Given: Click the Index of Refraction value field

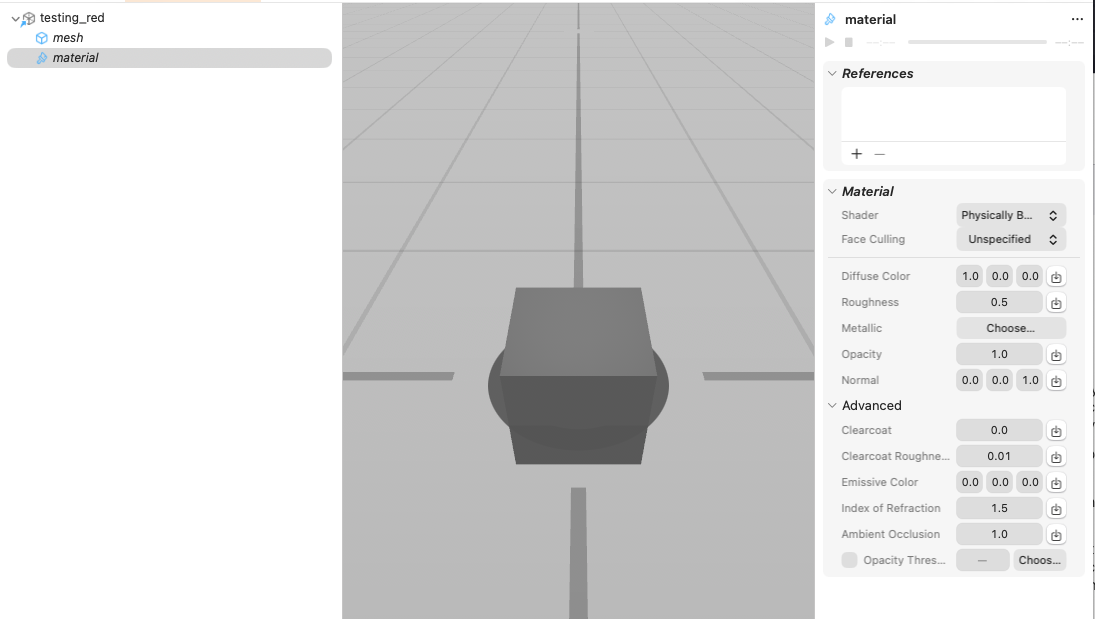Looking at the screenshot, I should point(999,508).
